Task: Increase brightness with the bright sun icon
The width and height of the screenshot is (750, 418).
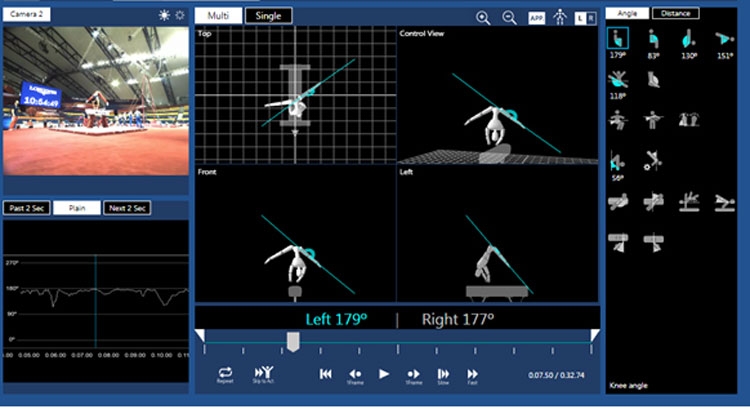Action: tap(164, 15)
